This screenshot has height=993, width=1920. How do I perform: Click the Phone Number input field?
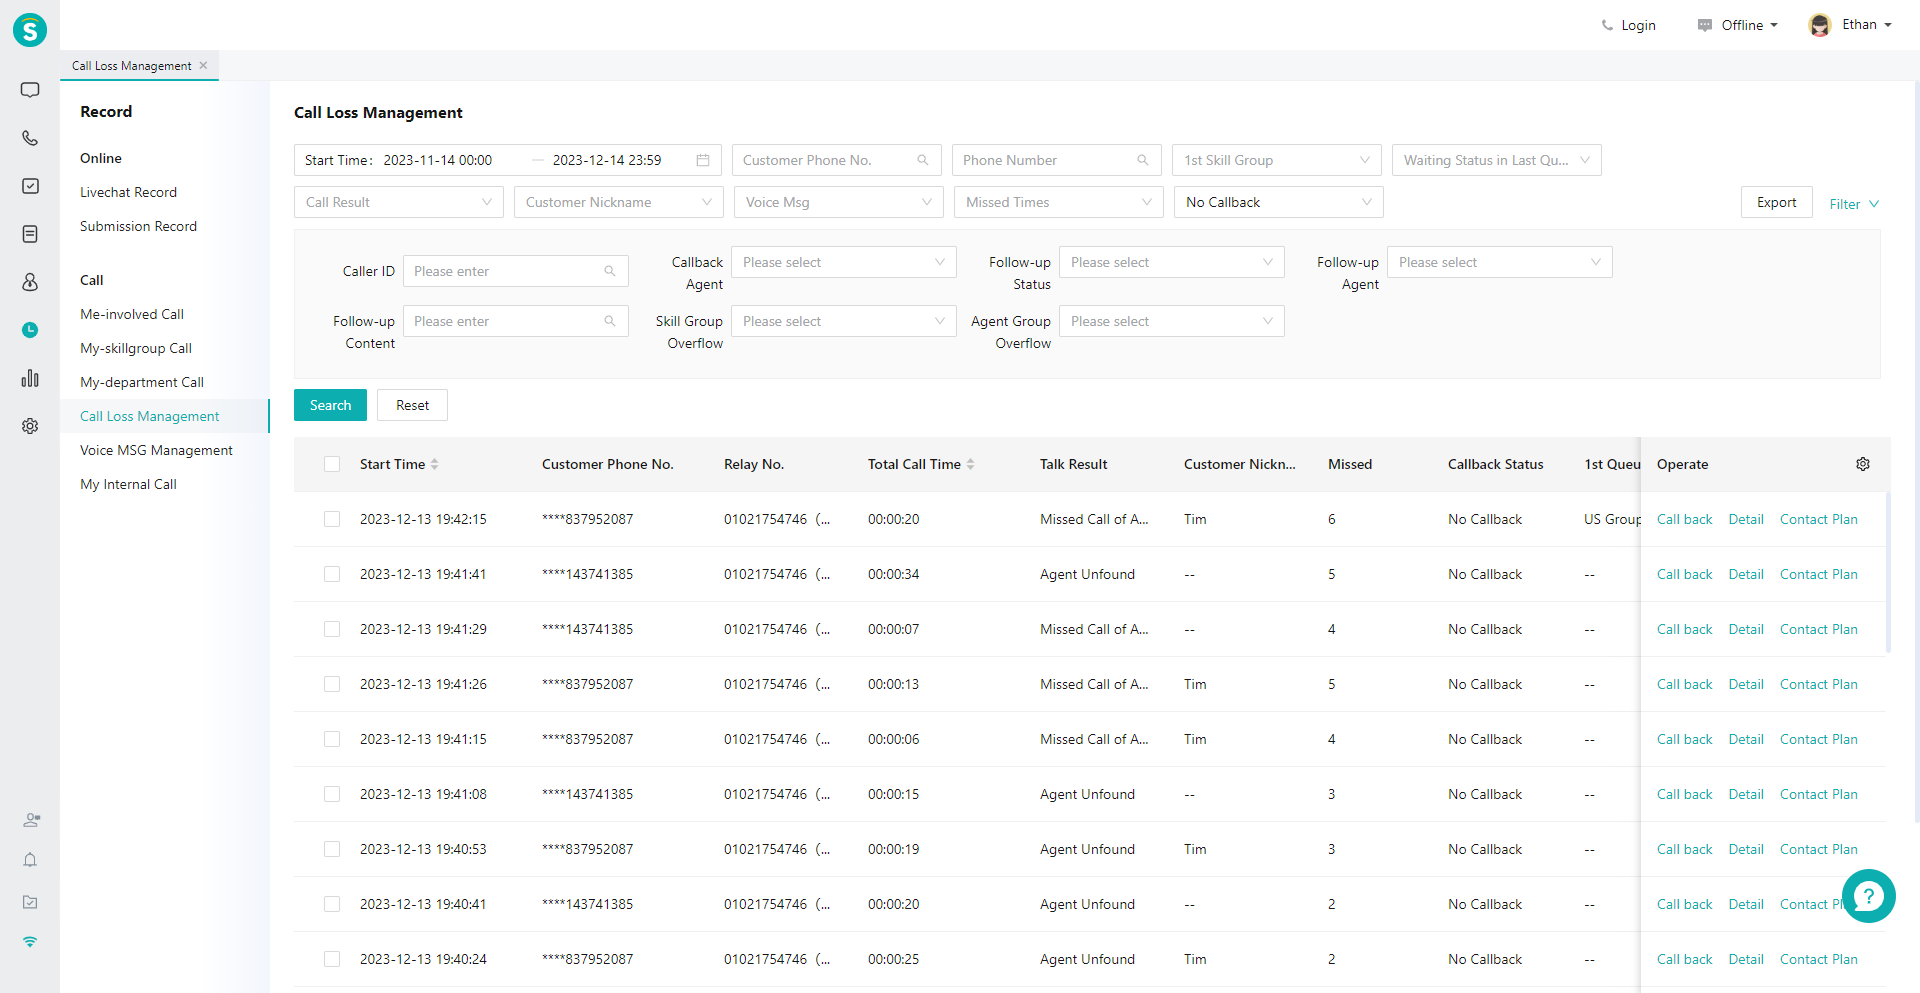1056,160
